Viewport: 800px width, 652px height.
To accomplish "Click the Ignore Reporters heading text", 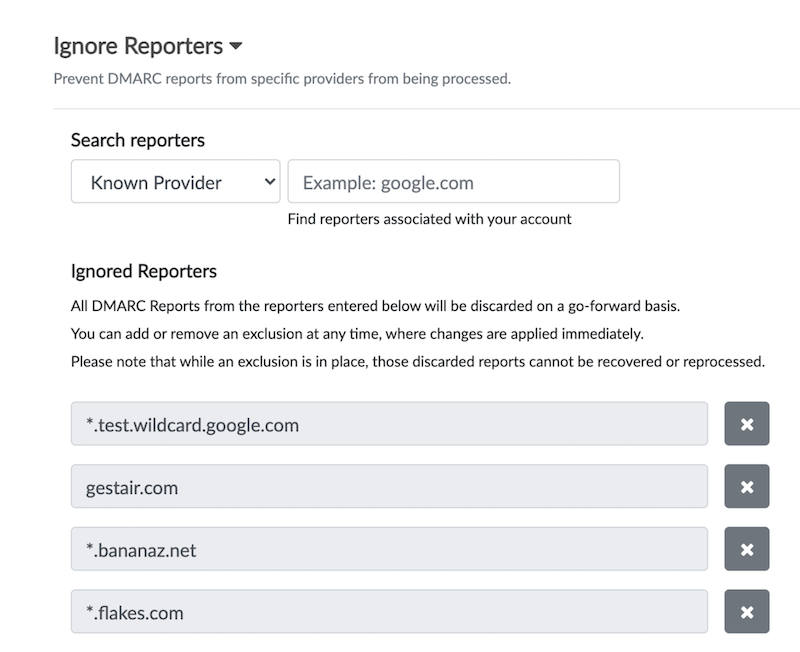I will tap(138, 46).
